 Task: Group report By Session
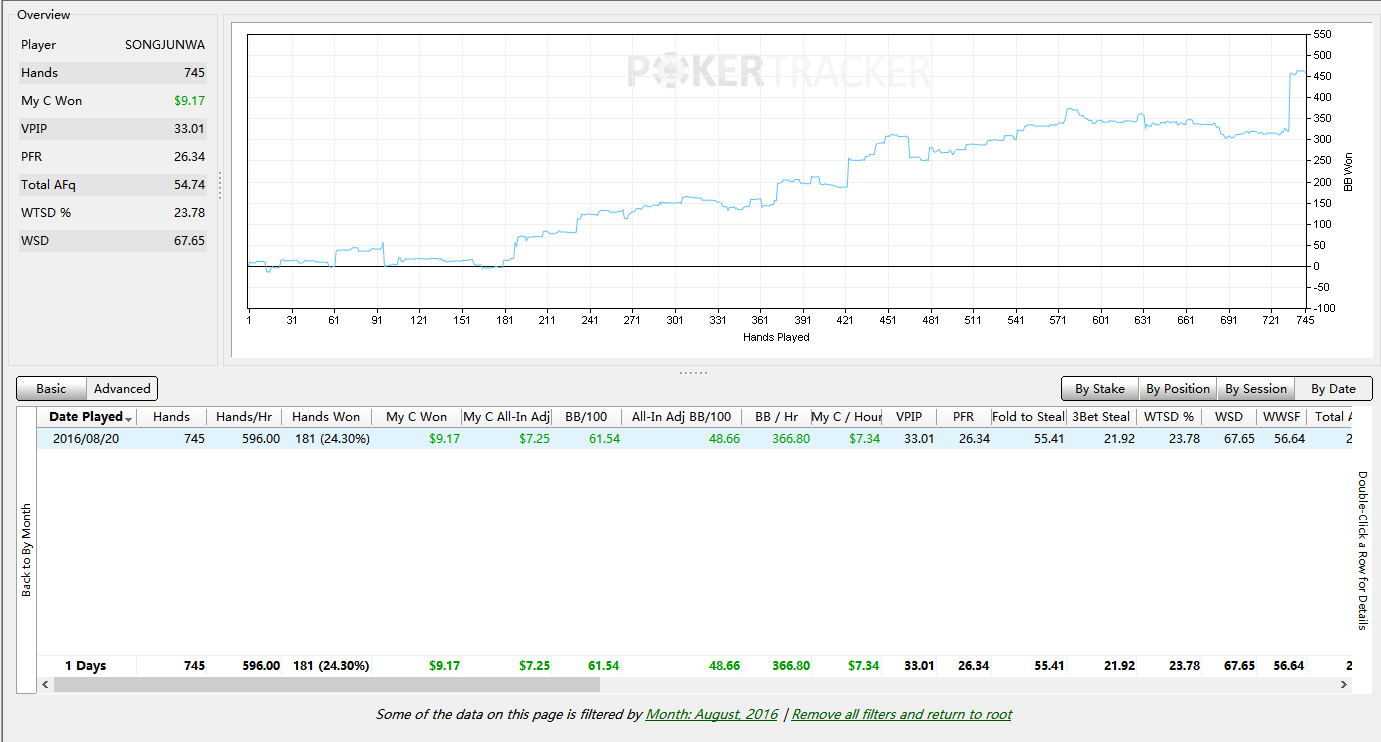[x=1256, y=389]
